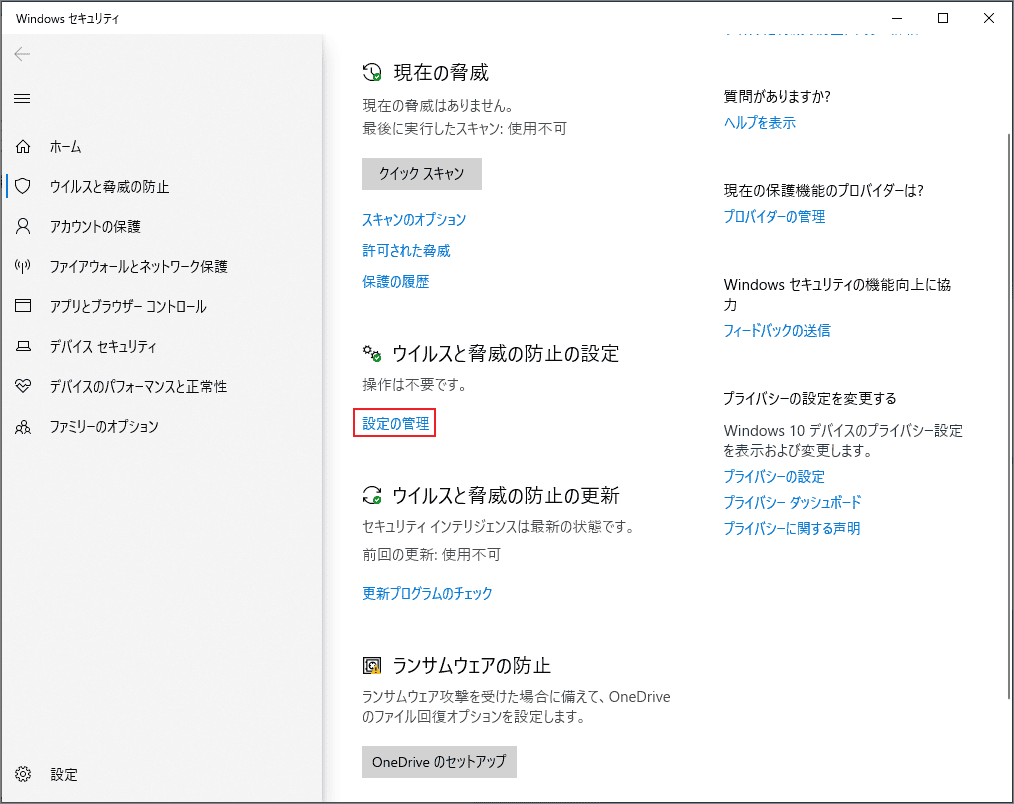Click the ホーム home icon

23,147
